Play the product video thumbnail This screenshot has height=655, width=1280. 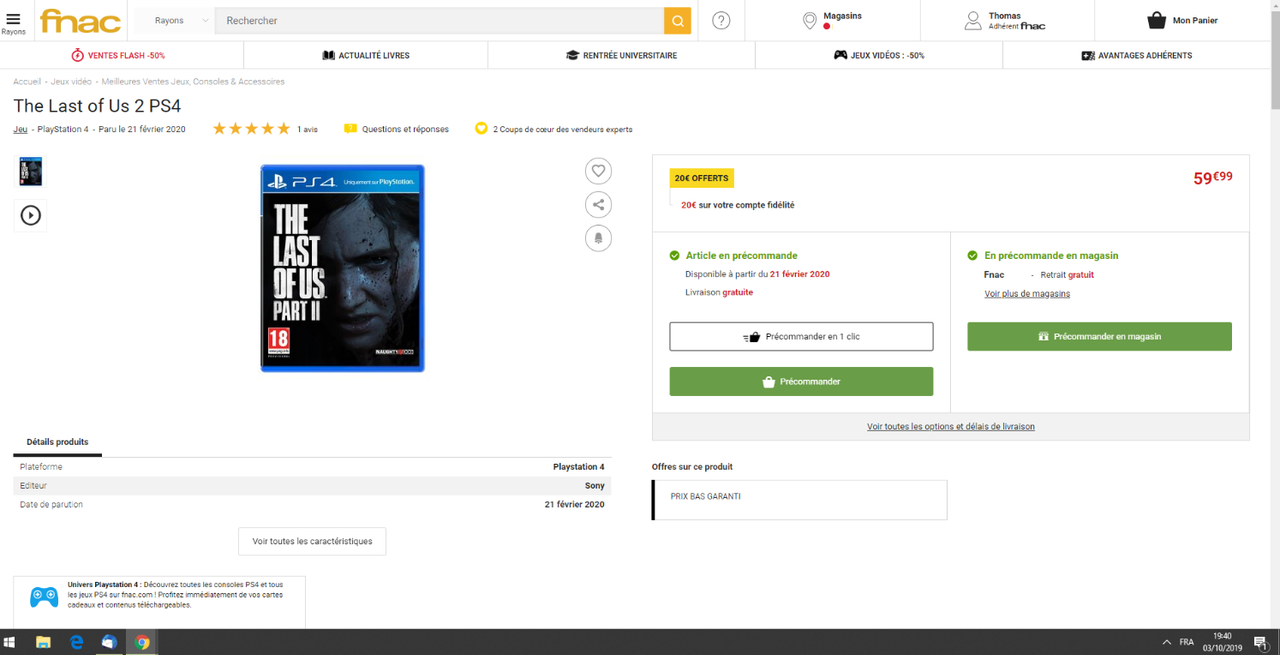pyautogui.click(x=31, y=215)
